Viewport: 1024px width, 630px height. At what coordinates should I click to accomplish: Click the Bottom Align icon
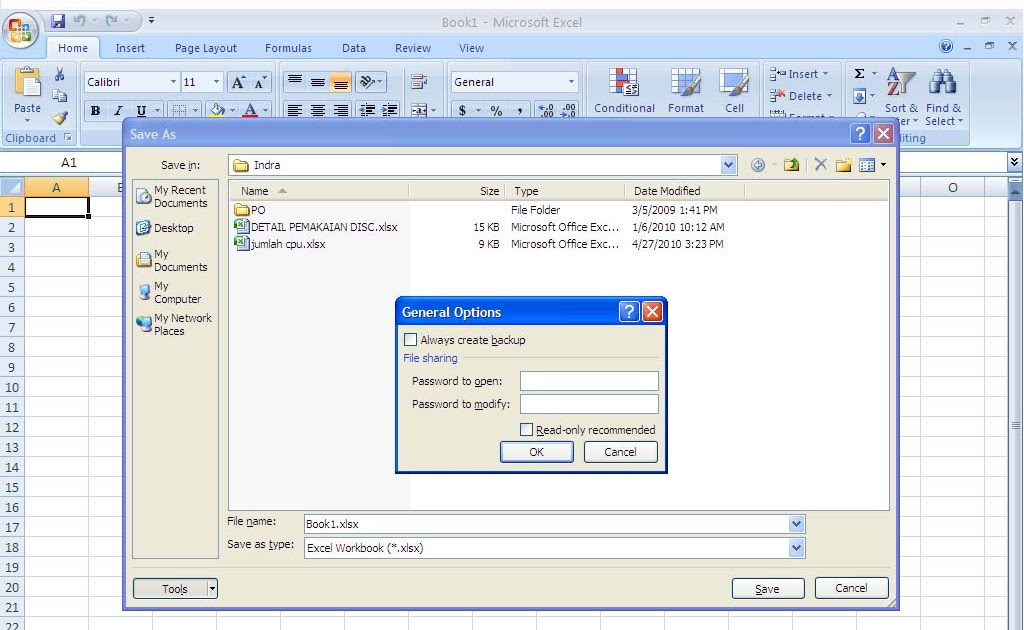pyautogui.click(x=340, y=82)
